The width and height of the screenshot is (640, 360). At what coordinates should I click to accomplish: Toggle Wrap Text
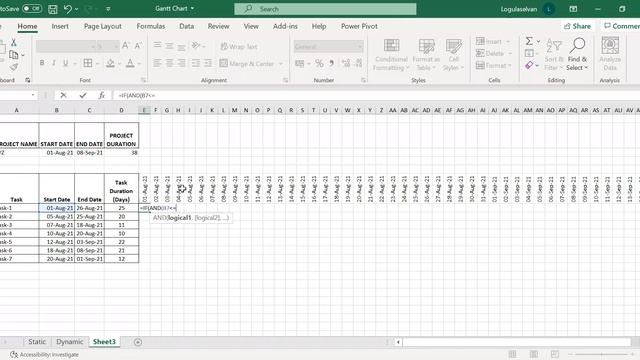tap(239, 47)
